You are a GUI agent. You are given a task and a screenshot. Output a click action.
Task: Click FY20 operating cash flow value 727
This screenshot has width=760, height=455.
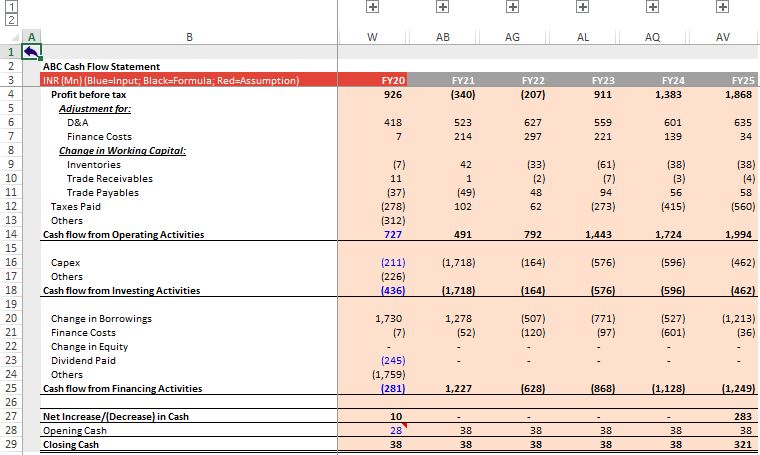tap(372, 235)
